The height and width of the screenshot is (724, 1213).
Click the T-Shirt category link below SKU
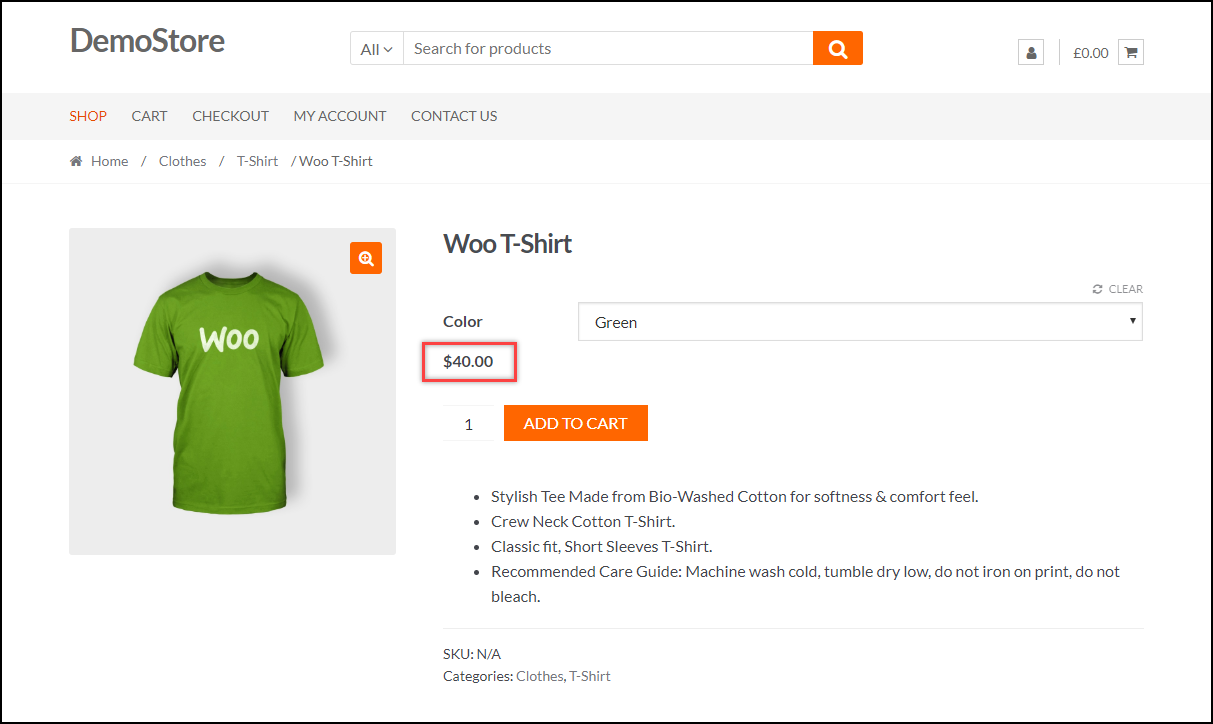click(x=590, y=676)
